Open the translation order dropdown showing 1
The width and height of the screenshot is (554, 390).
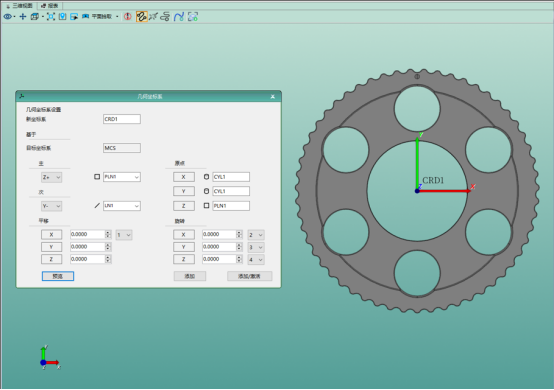[x=124, y=235]
